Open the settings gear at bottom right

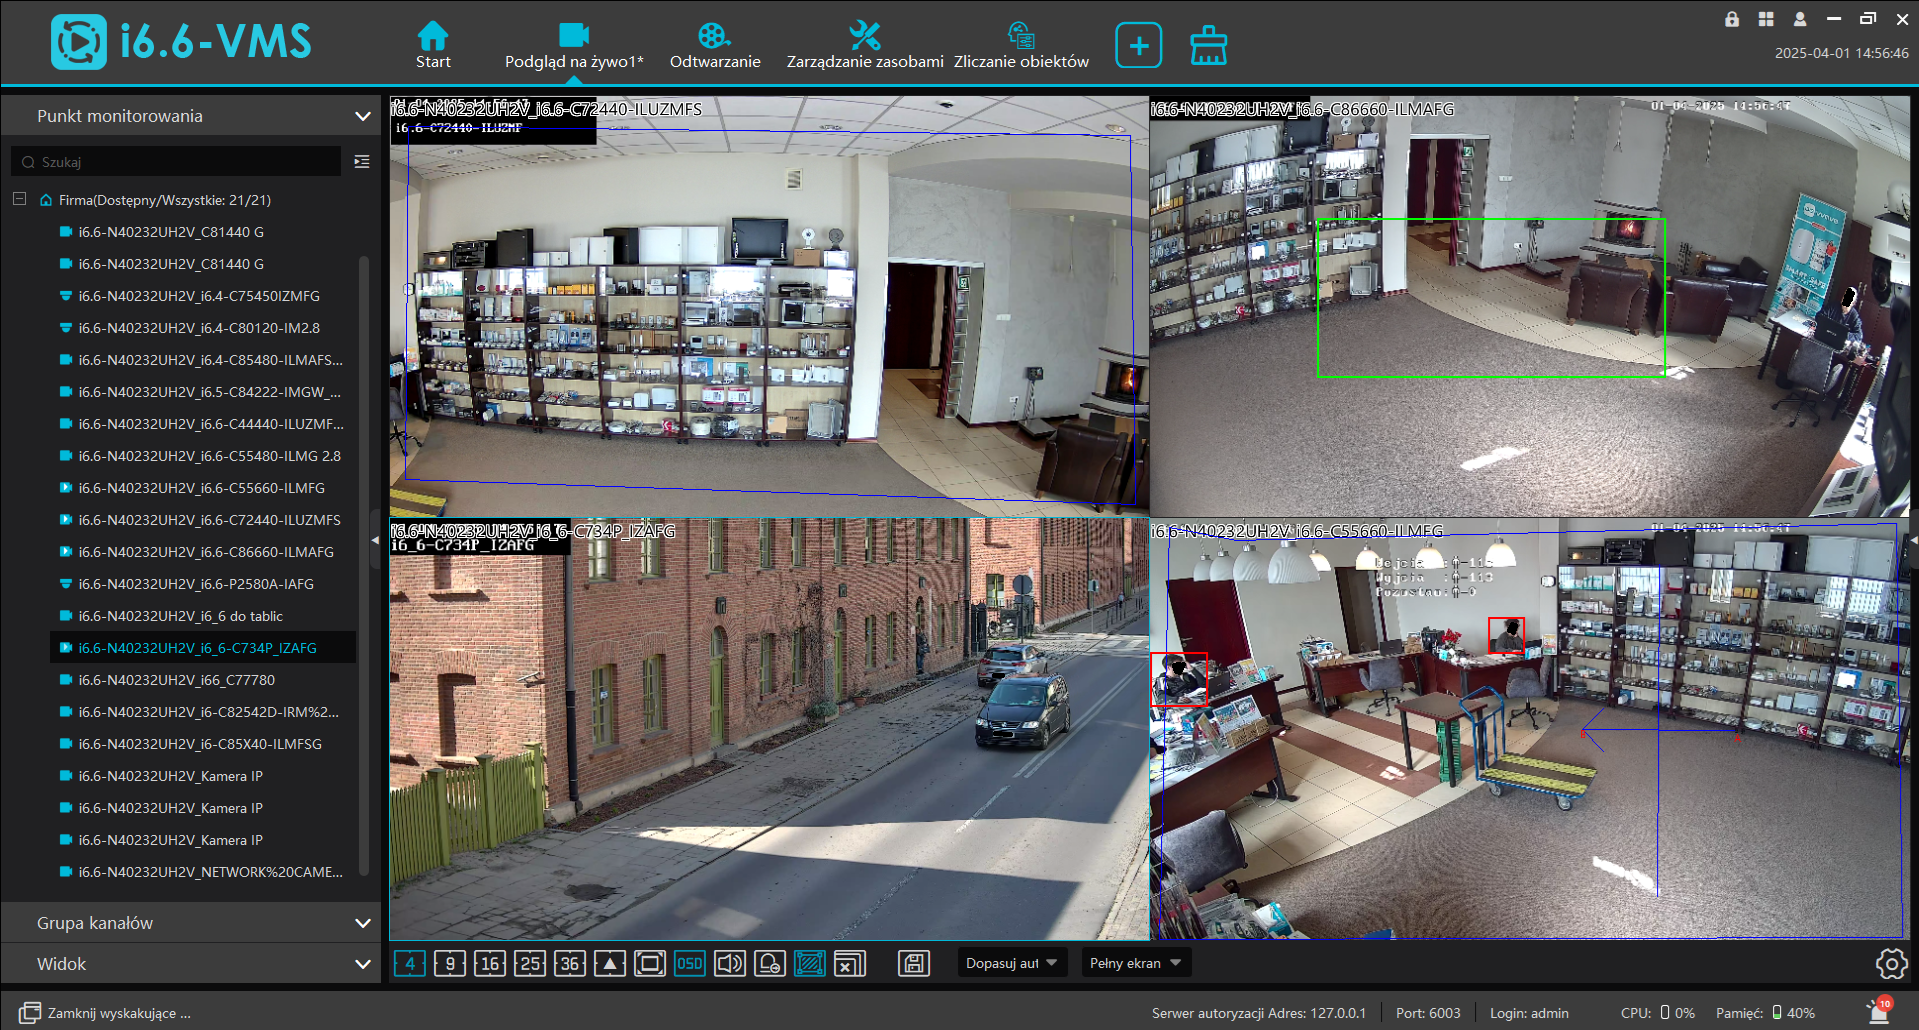click(x=1890, y=964)
